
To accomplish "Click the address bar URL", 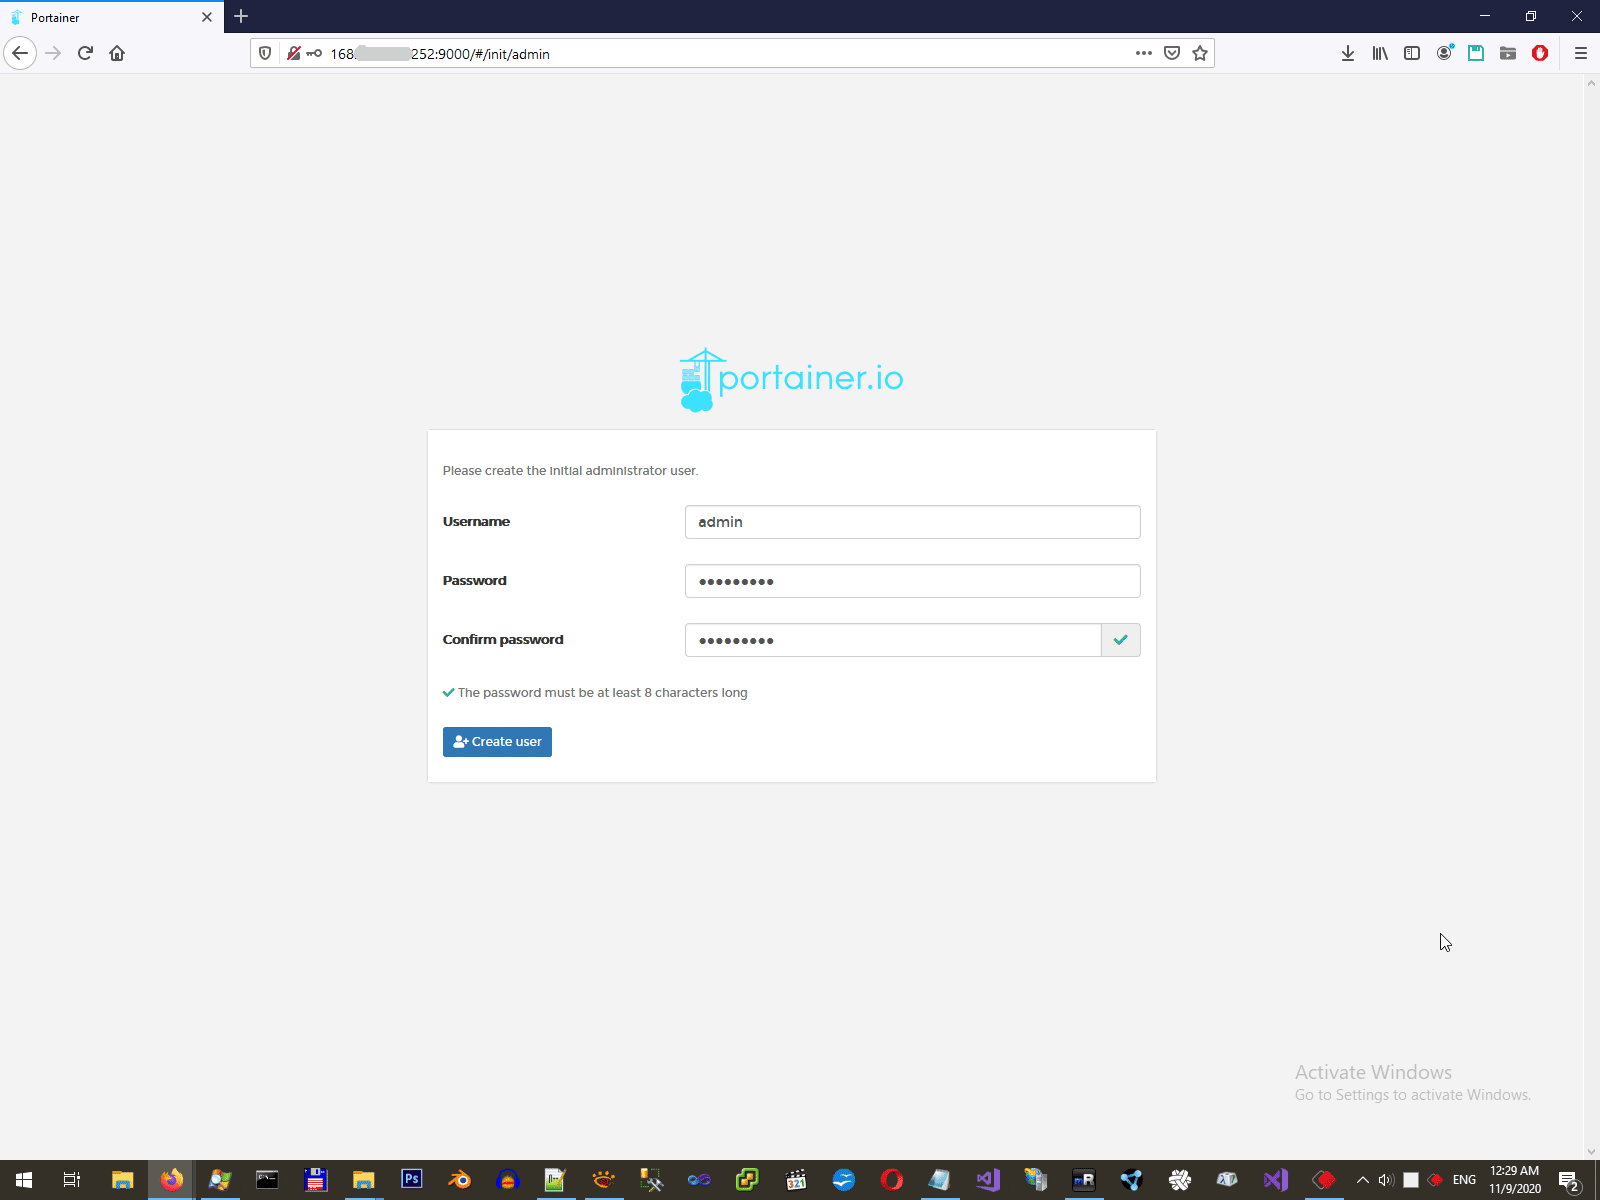I will tap(440, 54).
